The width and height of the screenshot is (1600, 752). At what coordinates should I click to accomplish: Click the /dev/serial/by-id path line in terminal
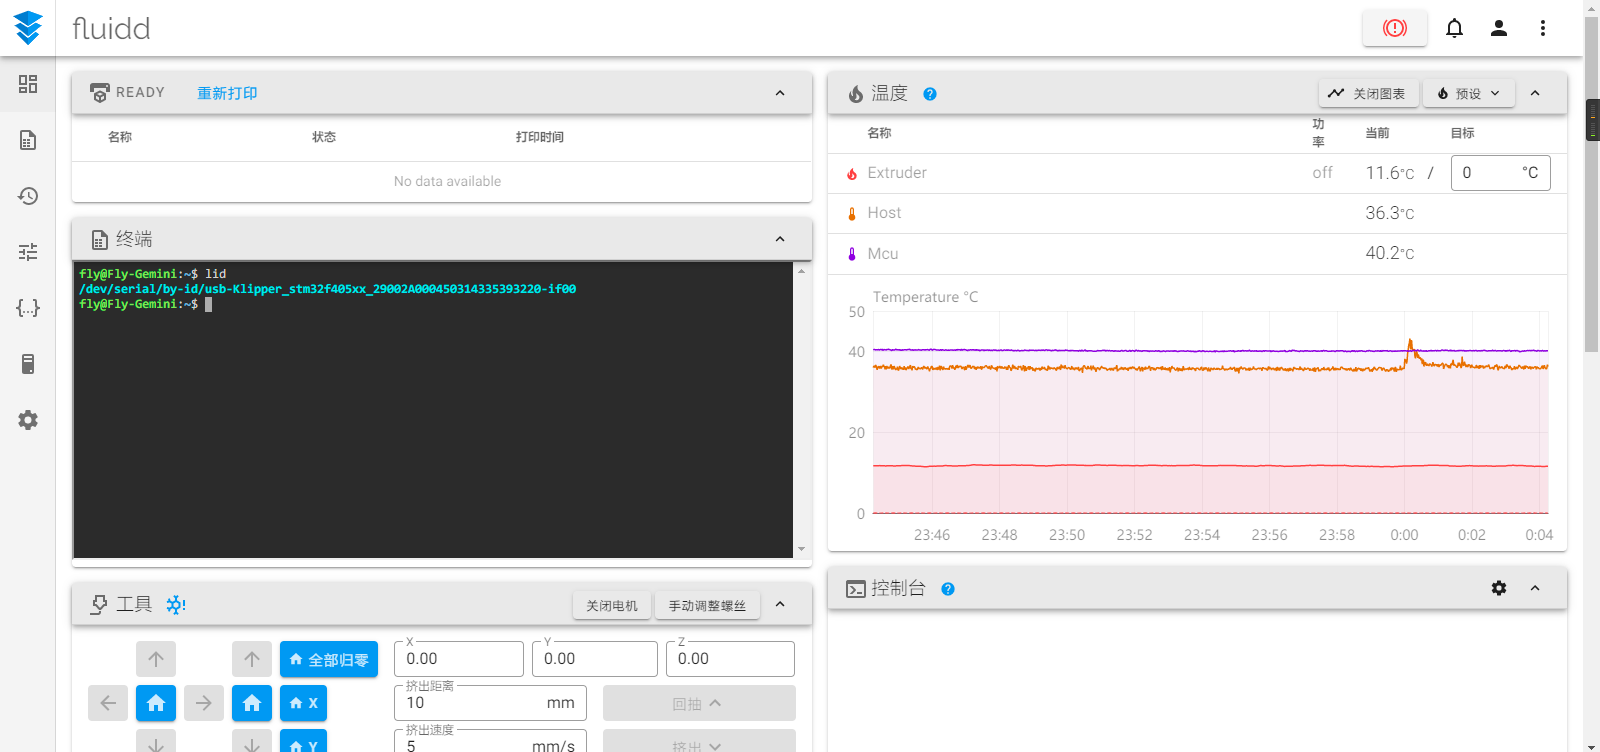coord(328,289)
